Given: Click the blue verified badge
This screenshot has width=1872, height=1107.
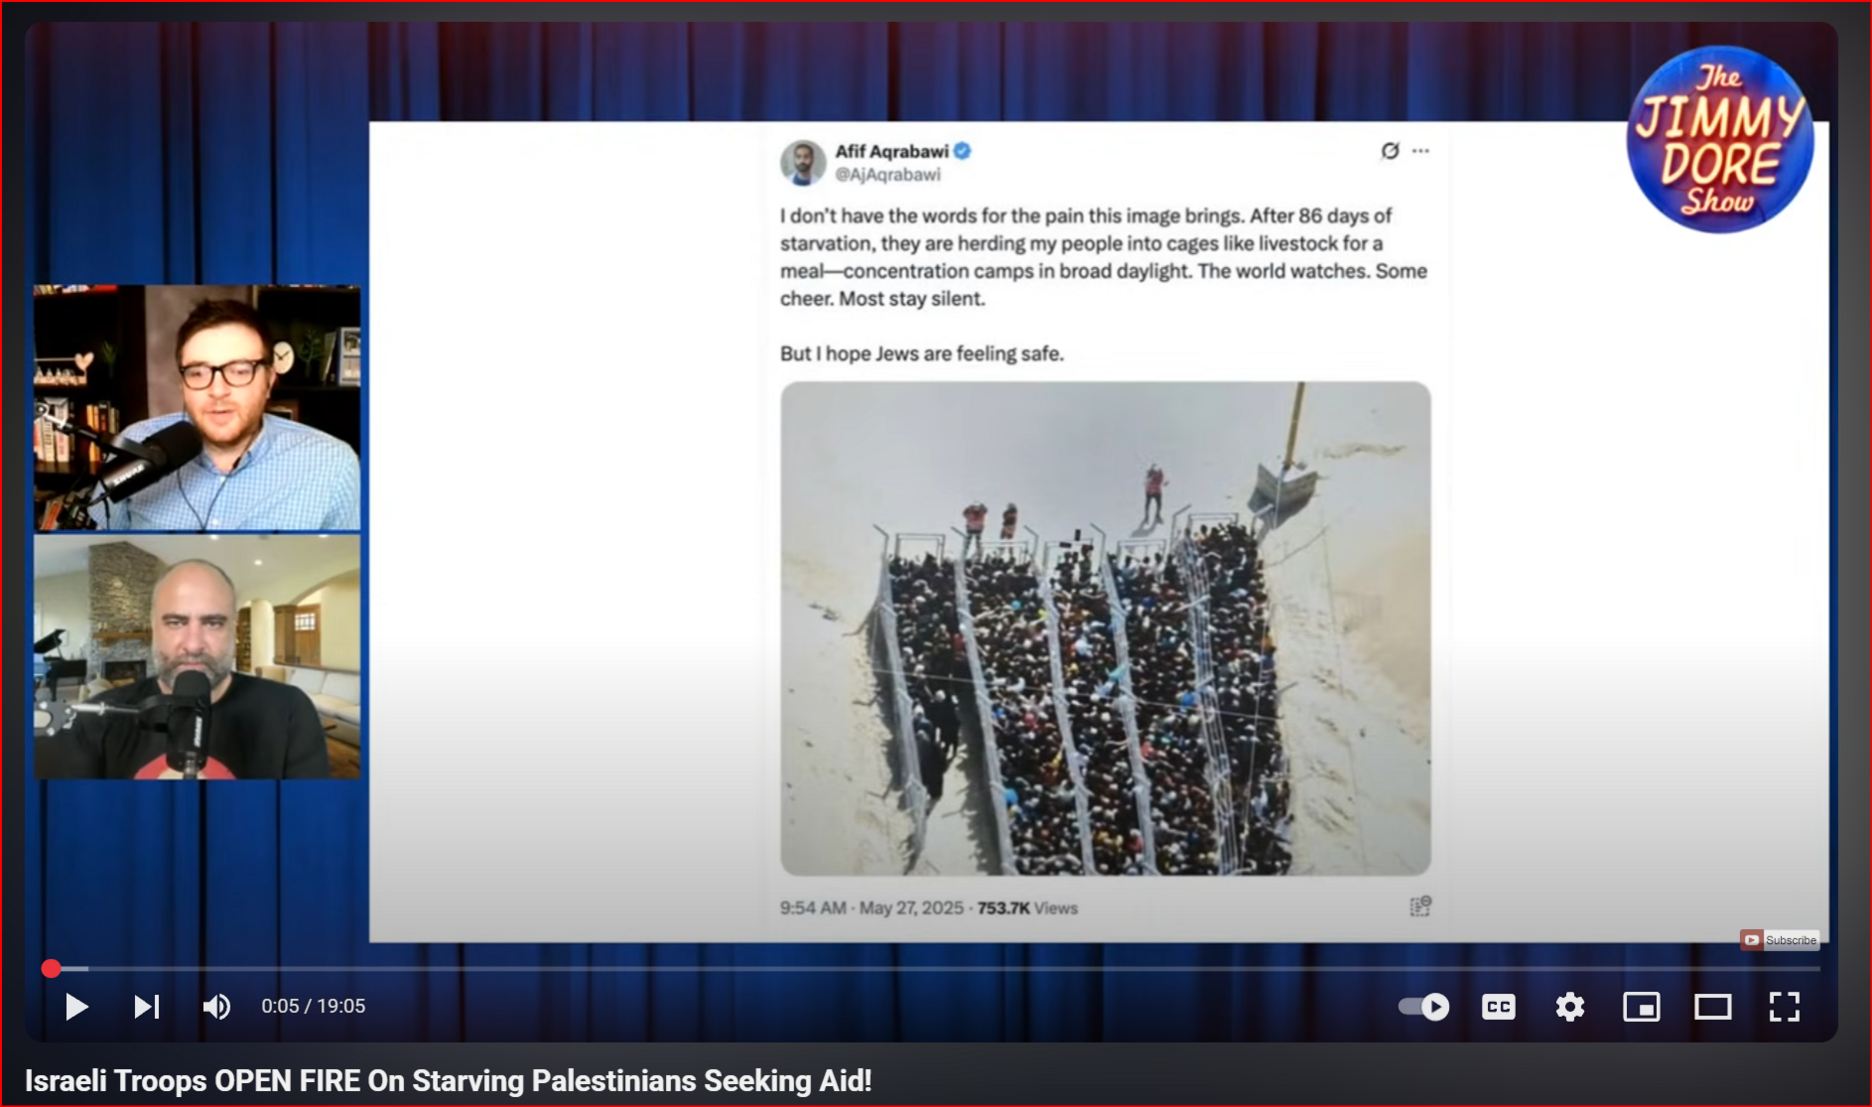Looking at the screenshot, I should 962,151.
